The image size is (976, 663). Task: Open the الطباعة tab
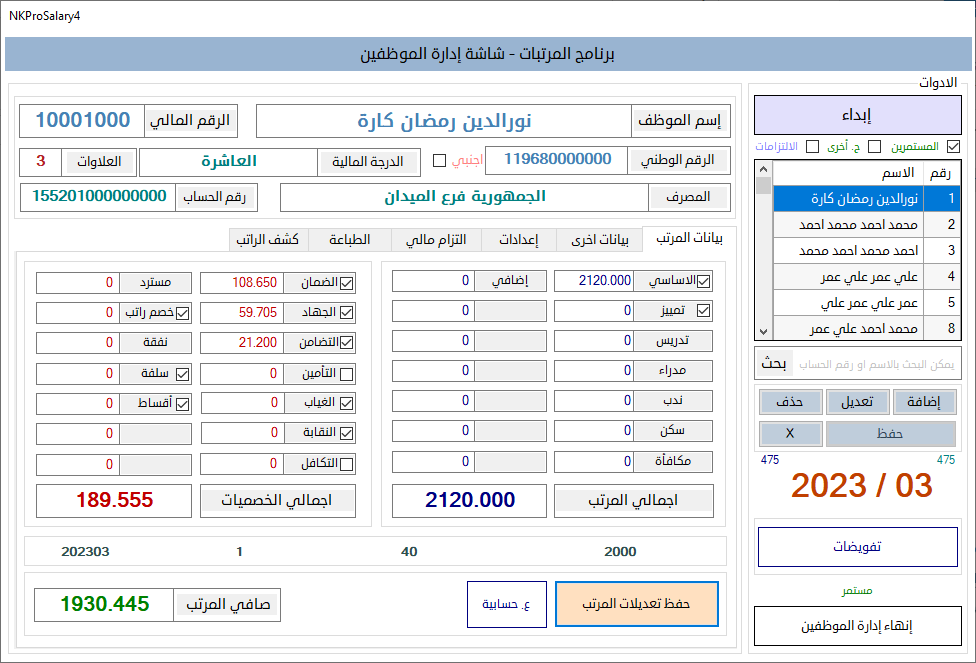(x=350, y=240)
